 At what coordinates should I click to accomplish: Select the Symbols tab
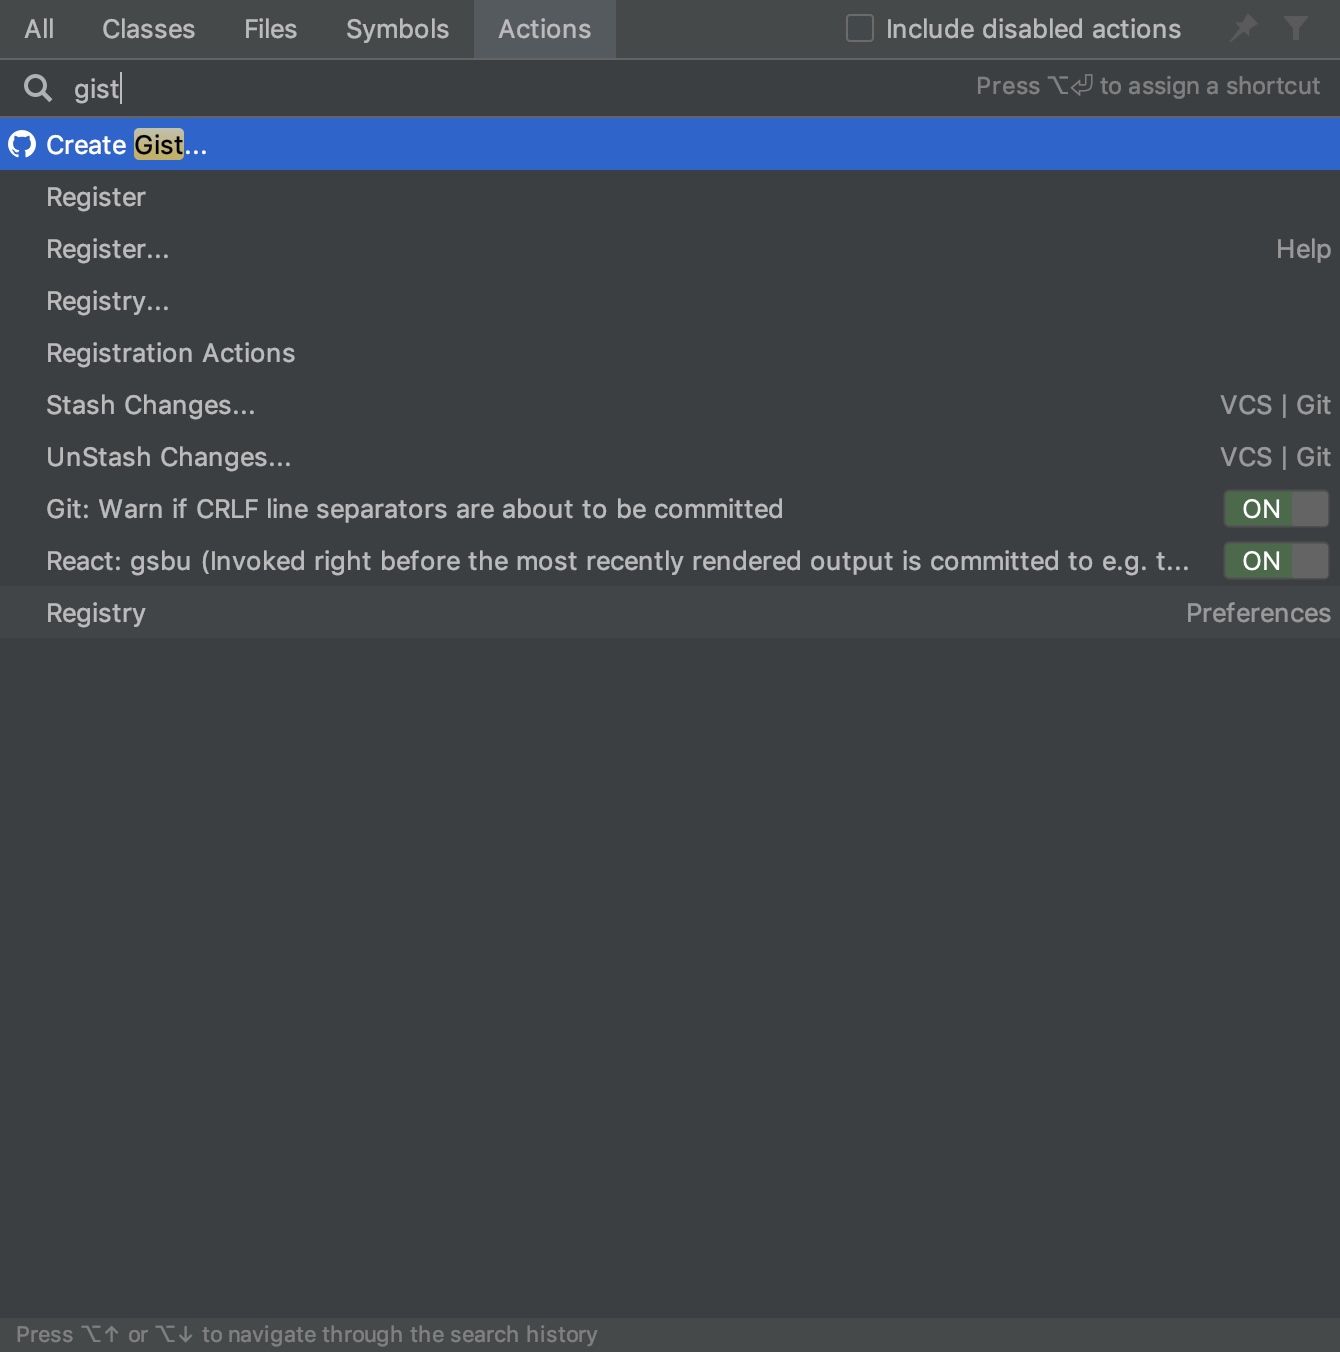(397, 29)
